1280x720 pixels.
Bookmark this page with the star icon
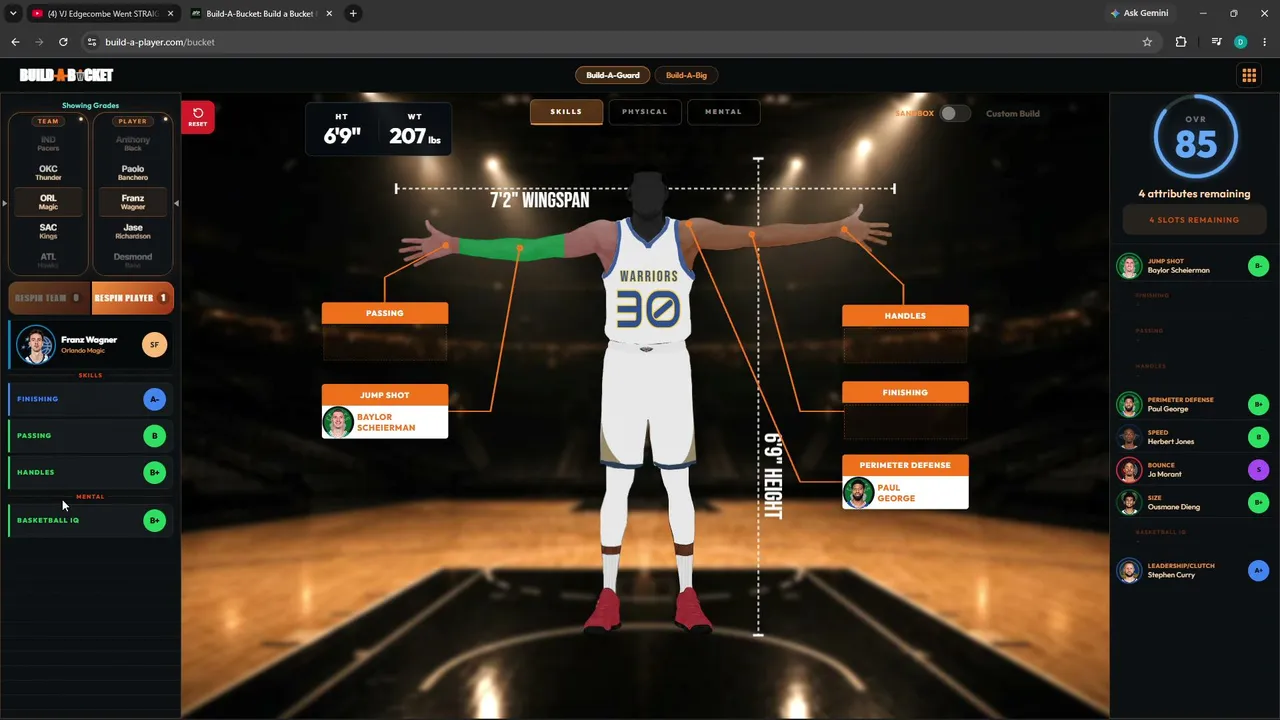coord(1147,42)
